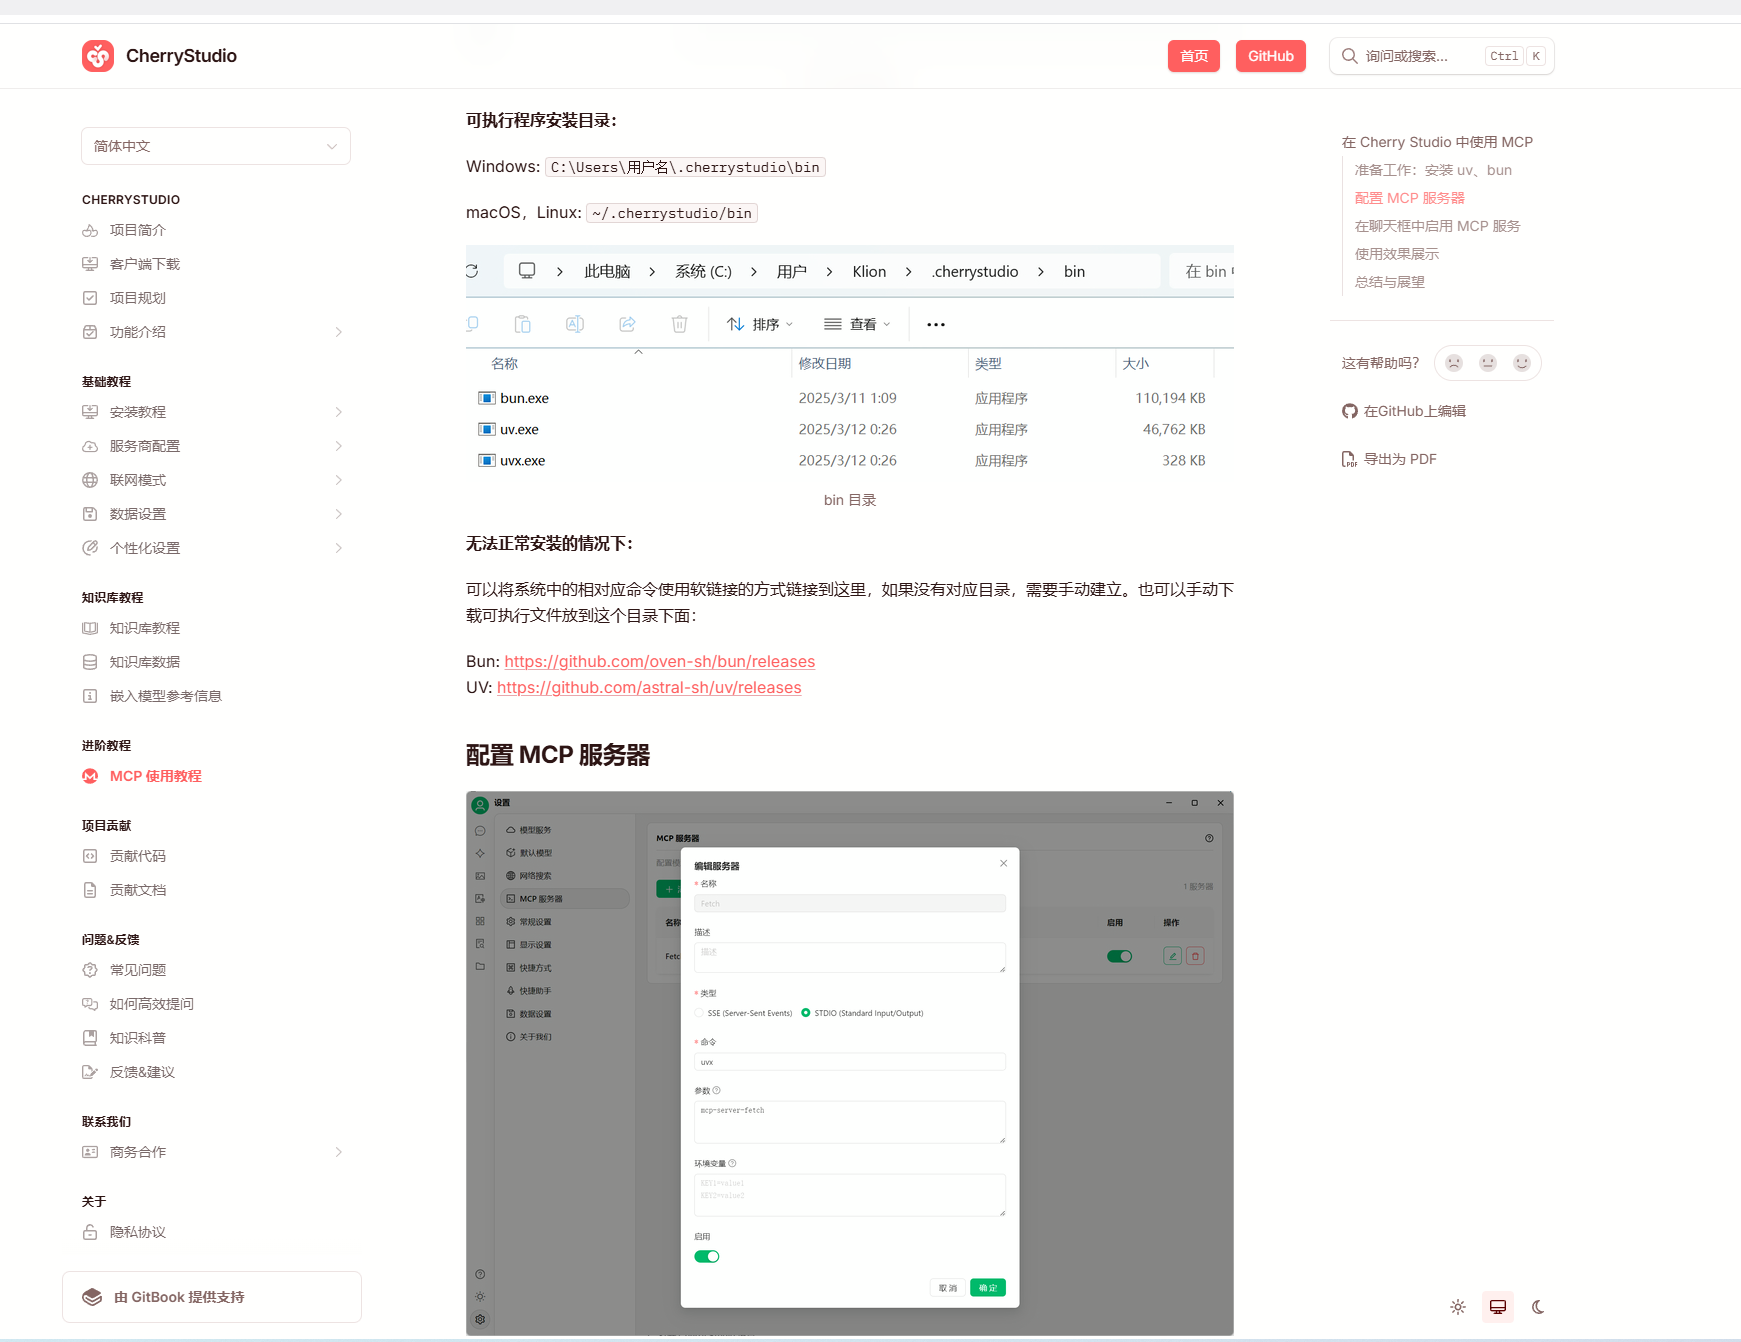Click the happy face feedback icon

tap(1522, 363)
